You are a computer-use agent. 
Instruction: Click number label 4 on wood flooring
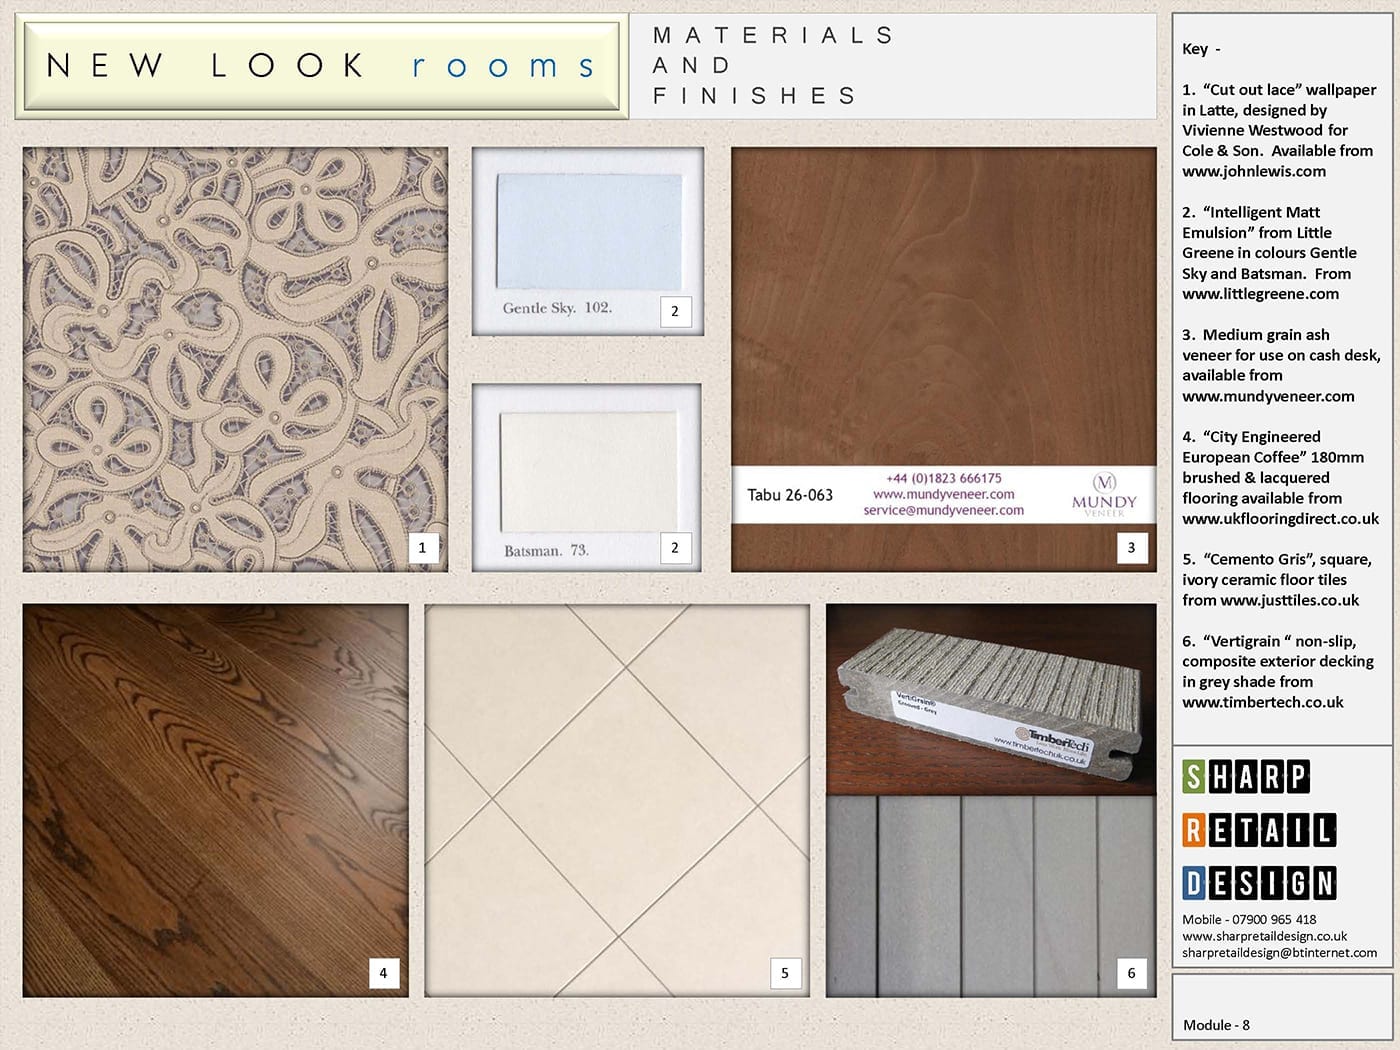tap(383, 973)
